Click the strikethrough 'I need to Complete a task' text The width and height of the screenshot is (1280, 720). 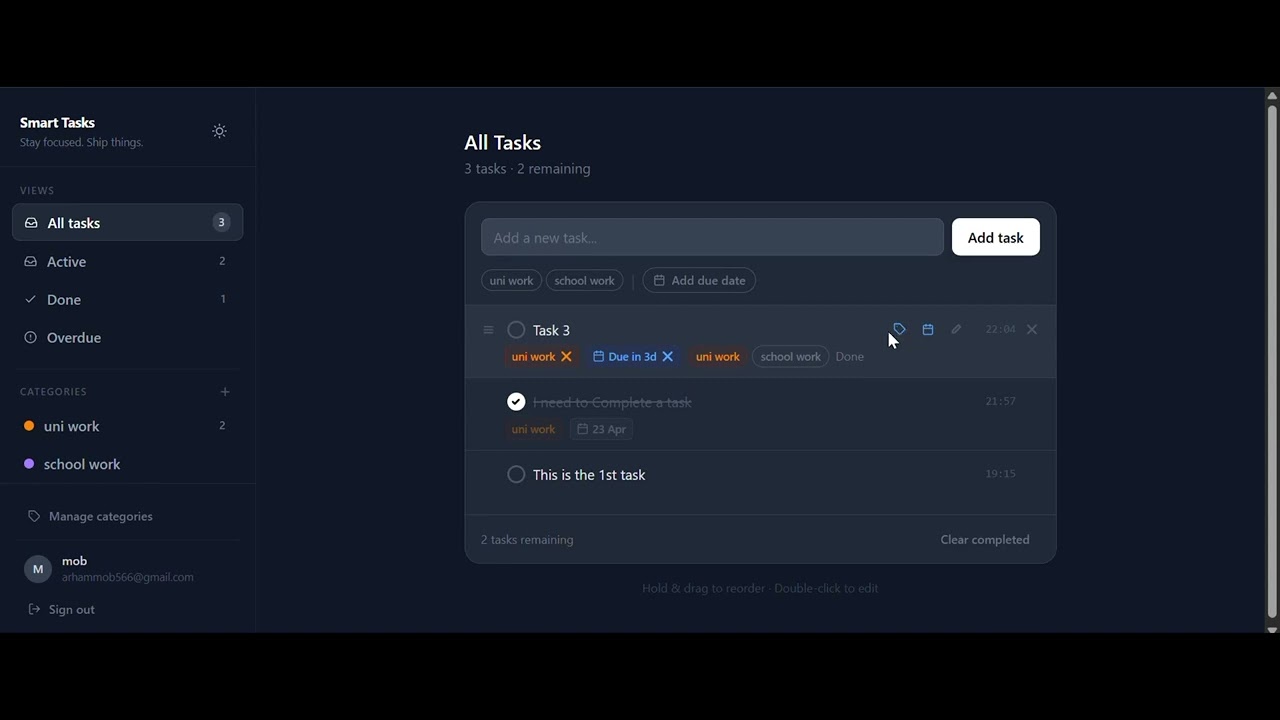612,402
